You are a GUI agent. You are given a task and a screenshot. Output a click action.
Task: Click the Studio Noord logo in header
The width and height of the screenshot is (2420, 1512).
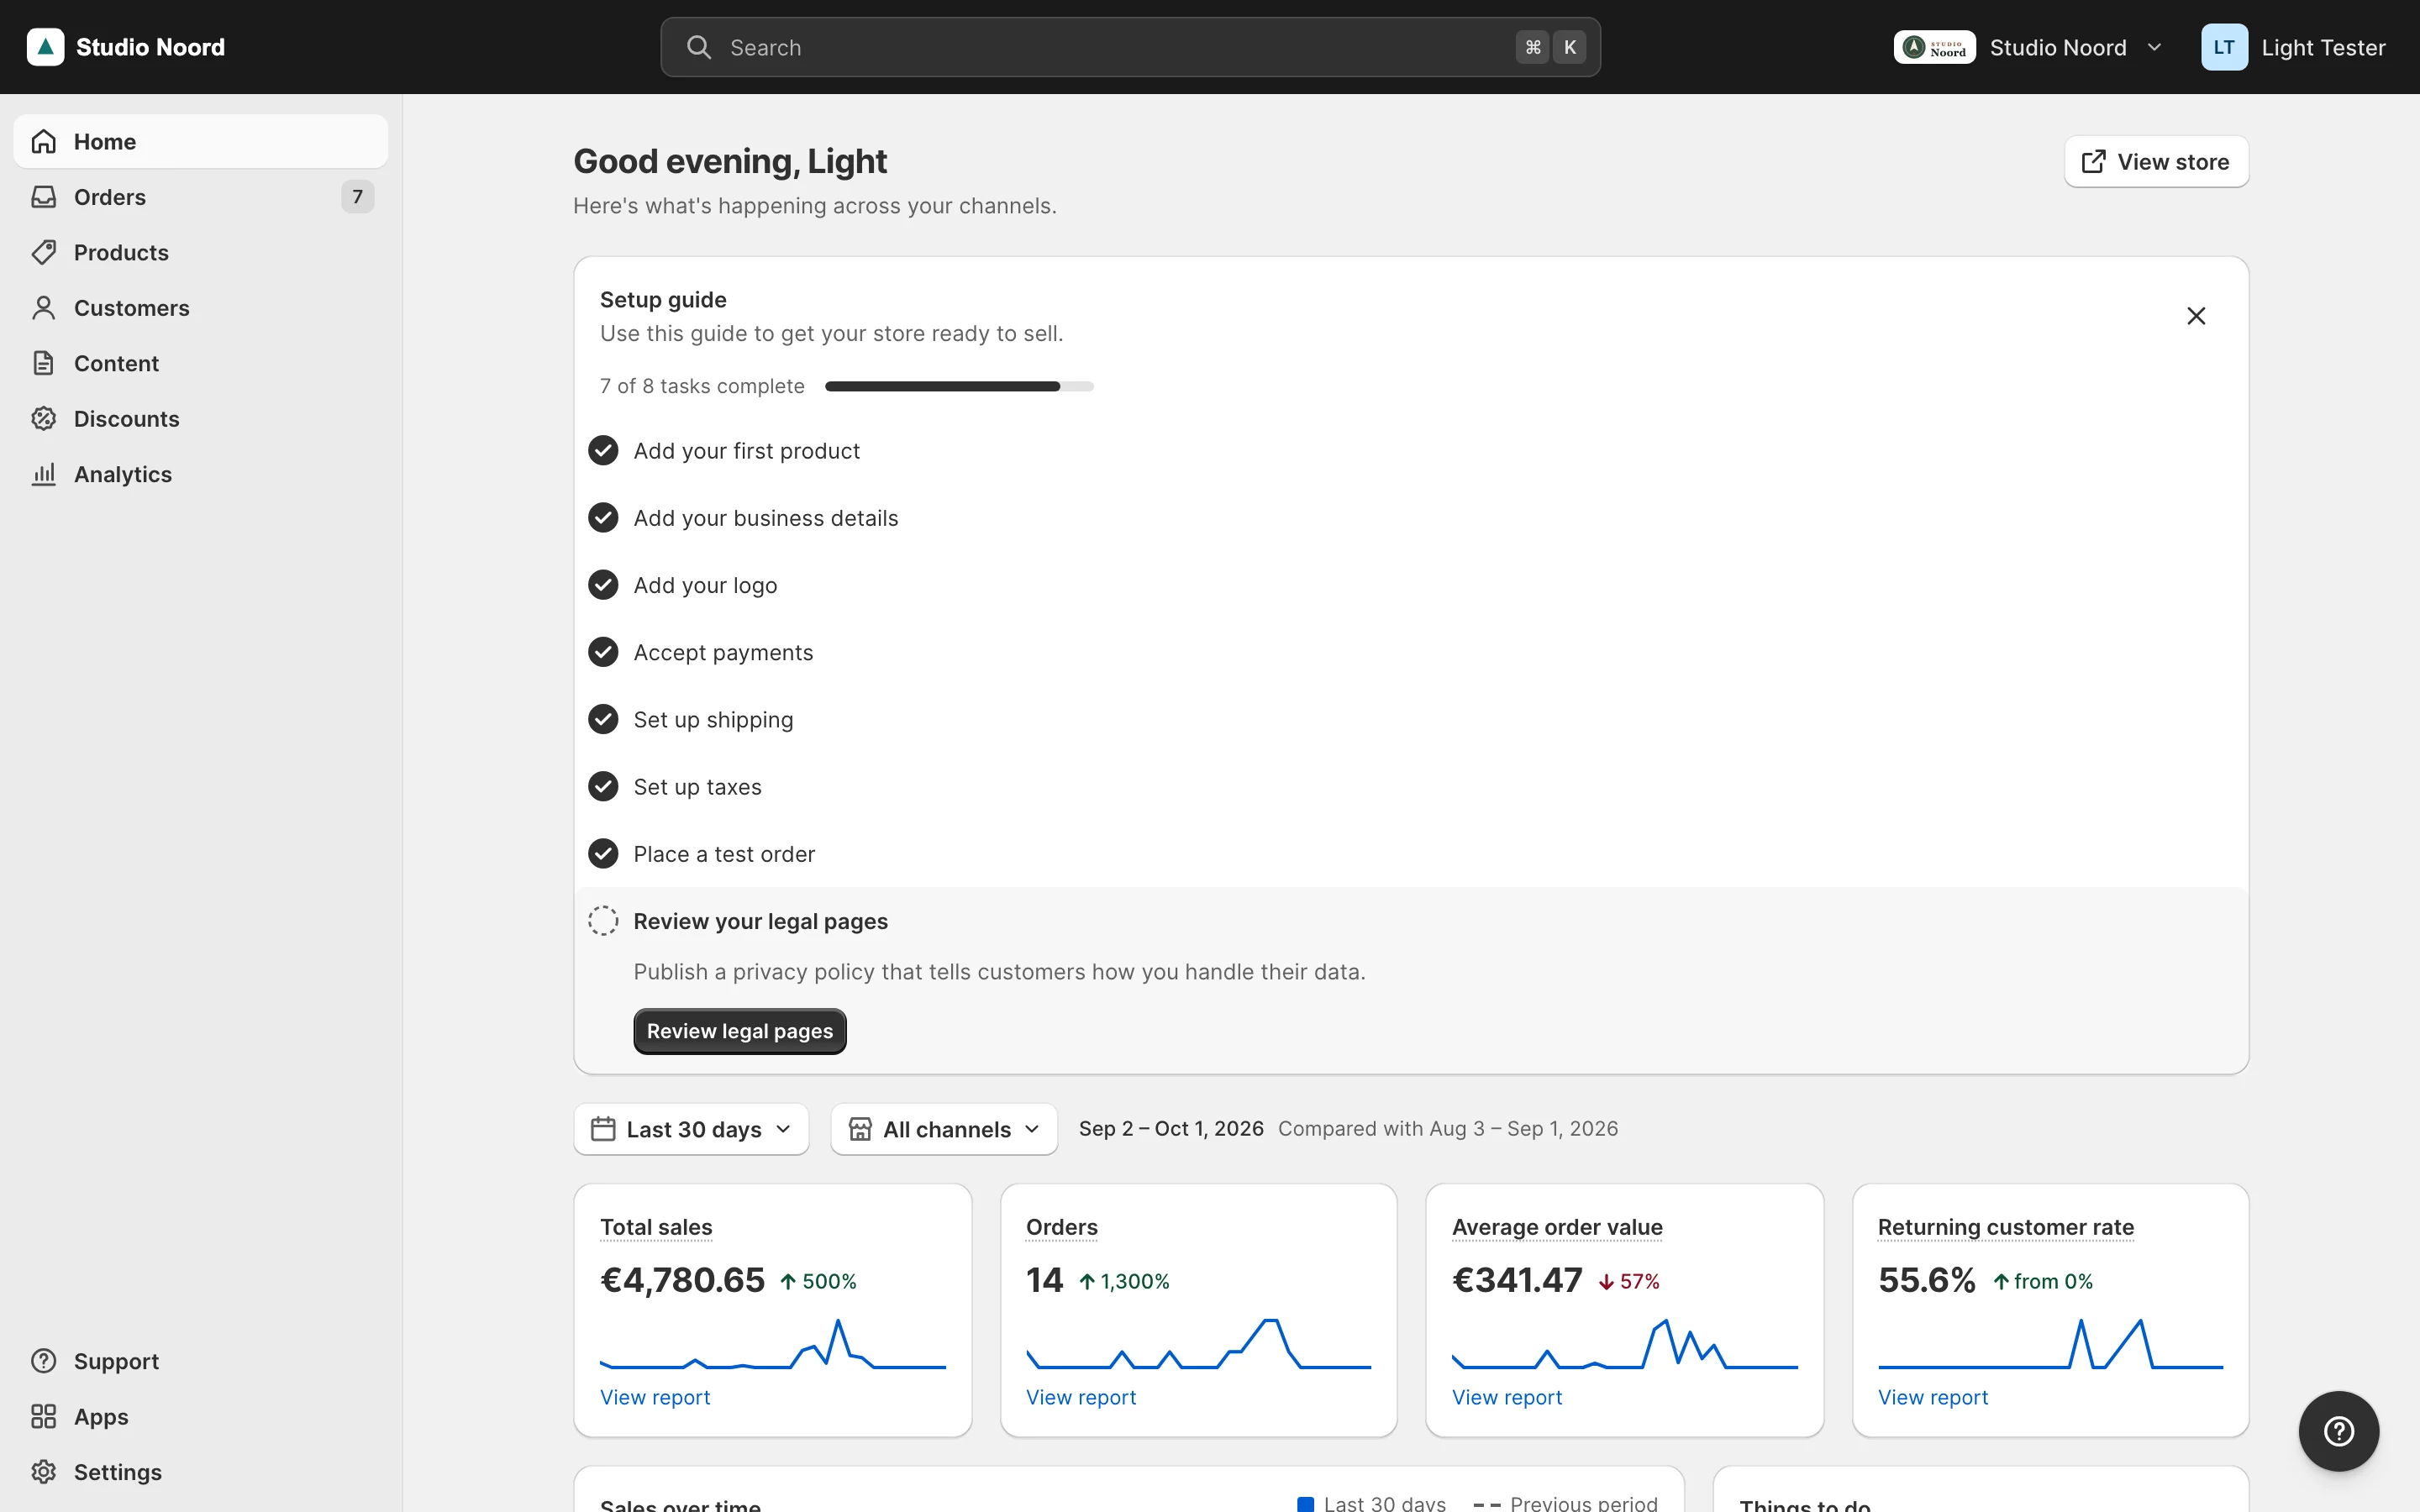(x=126, y=47)
